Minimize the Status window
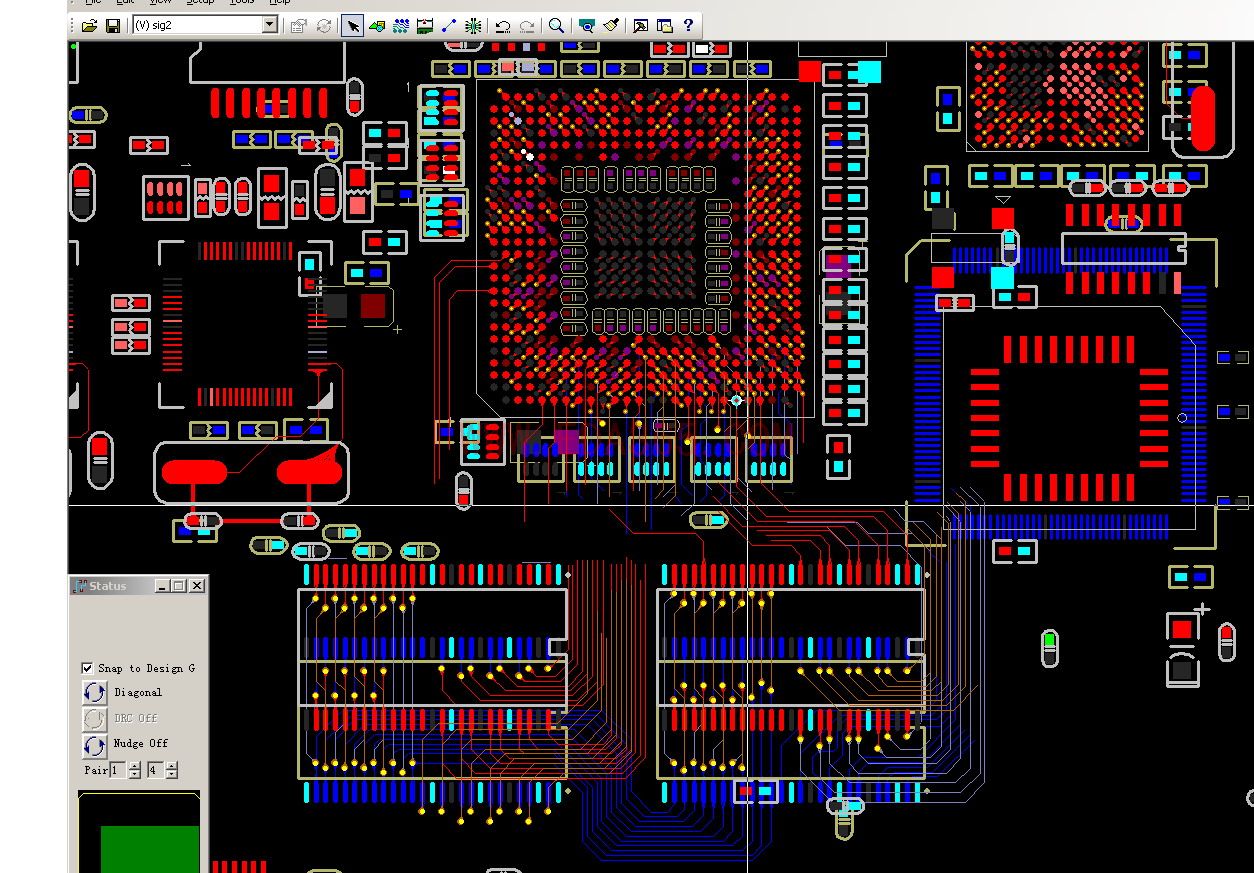This screenshot has width=1254, height=873. (163, 586)
